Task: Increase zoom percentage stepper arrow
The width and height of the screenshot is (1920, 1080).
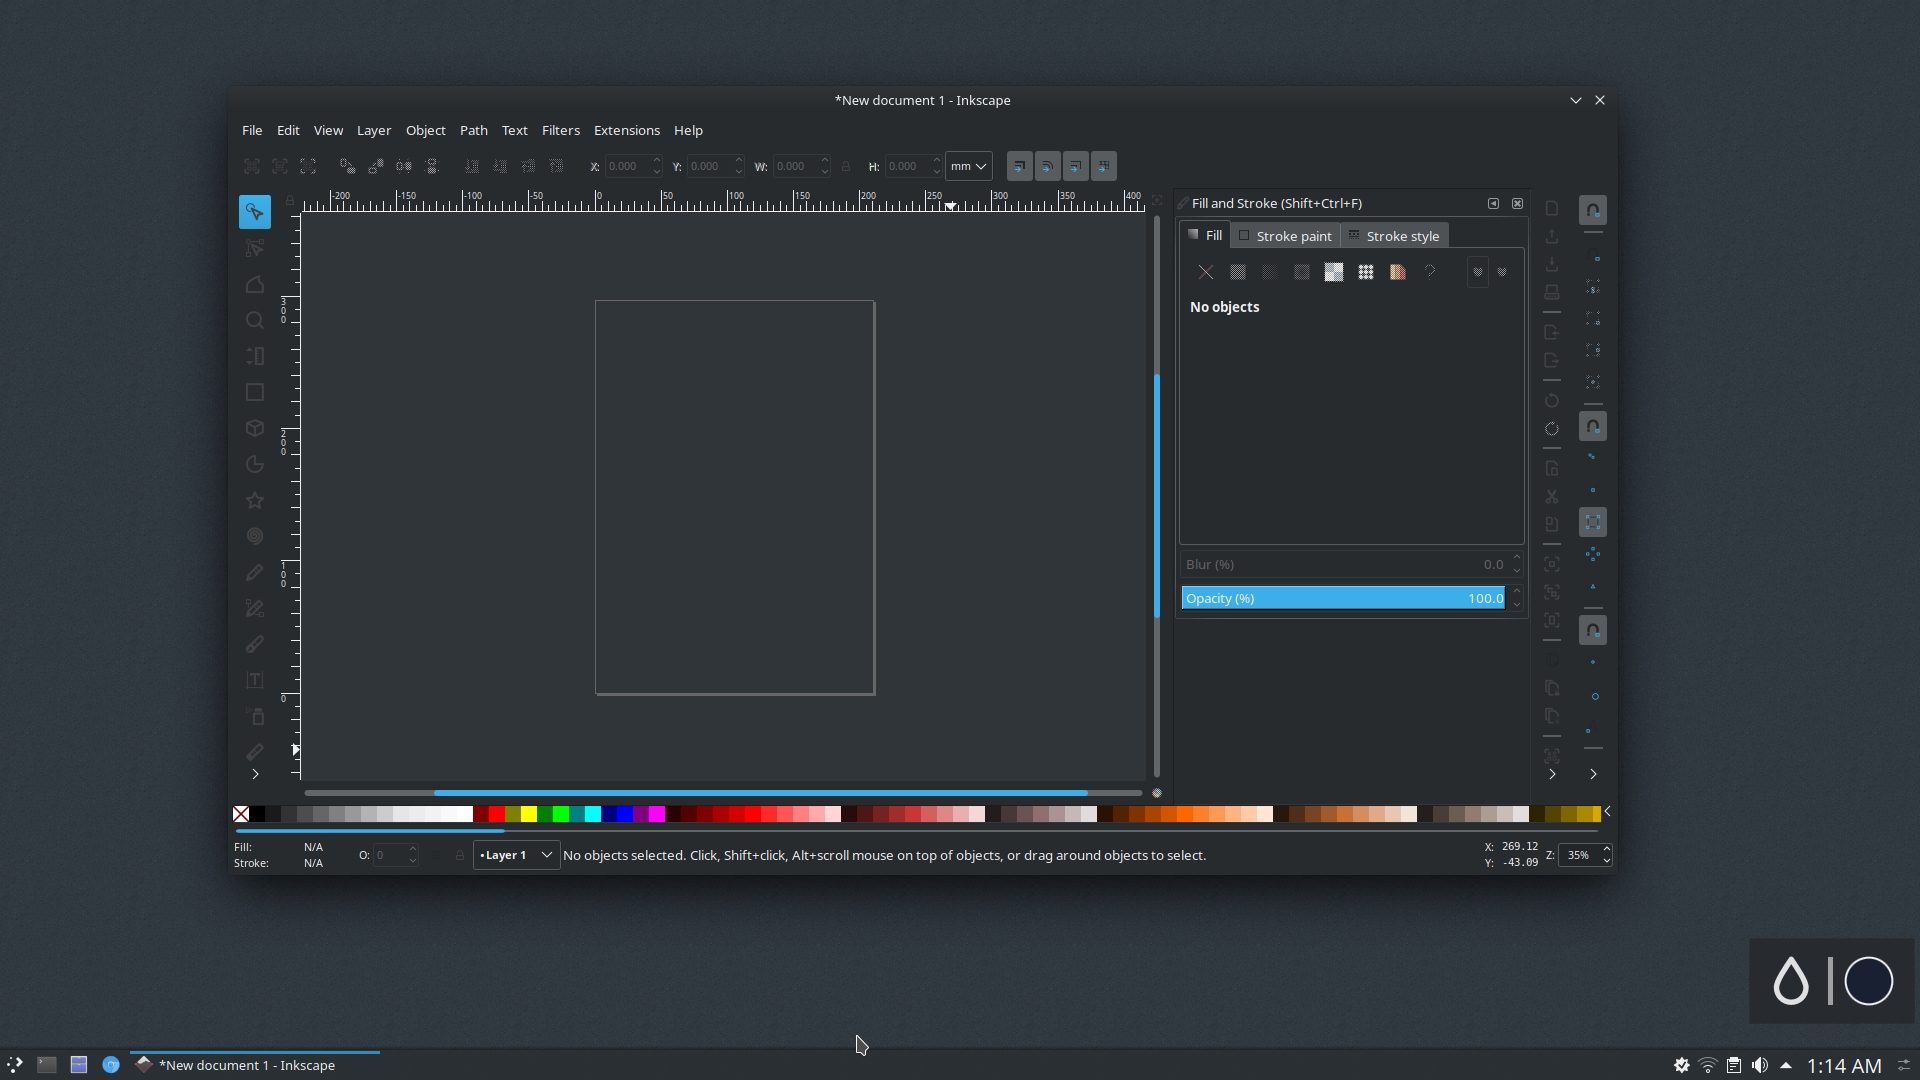Action: (1606, 850)
